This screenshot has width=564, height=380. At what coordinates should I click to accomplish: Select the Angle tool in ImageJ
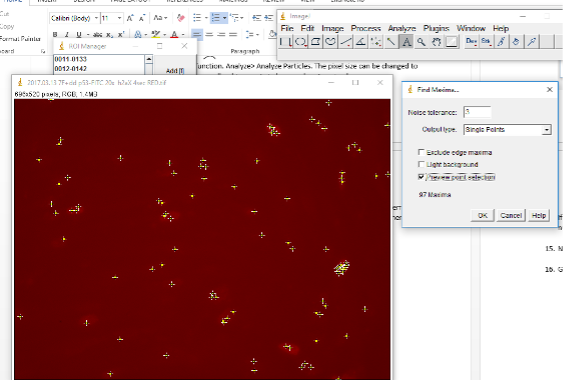tap(361, 42)
